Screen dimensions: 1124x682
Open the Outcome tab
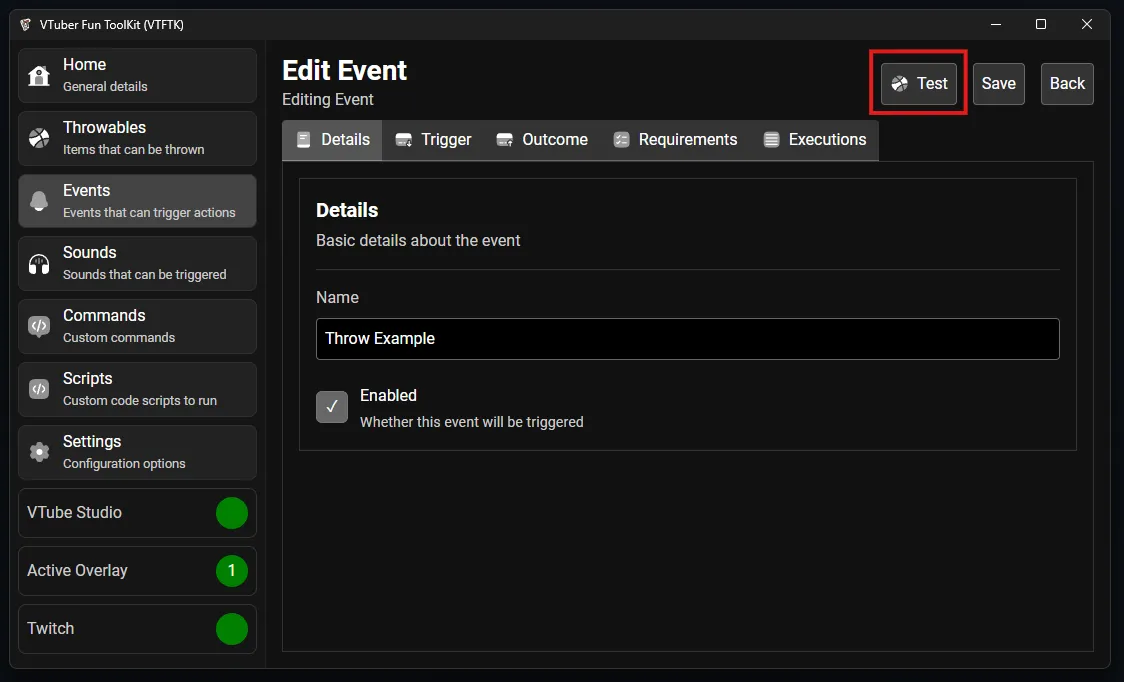tap(542, 140)
